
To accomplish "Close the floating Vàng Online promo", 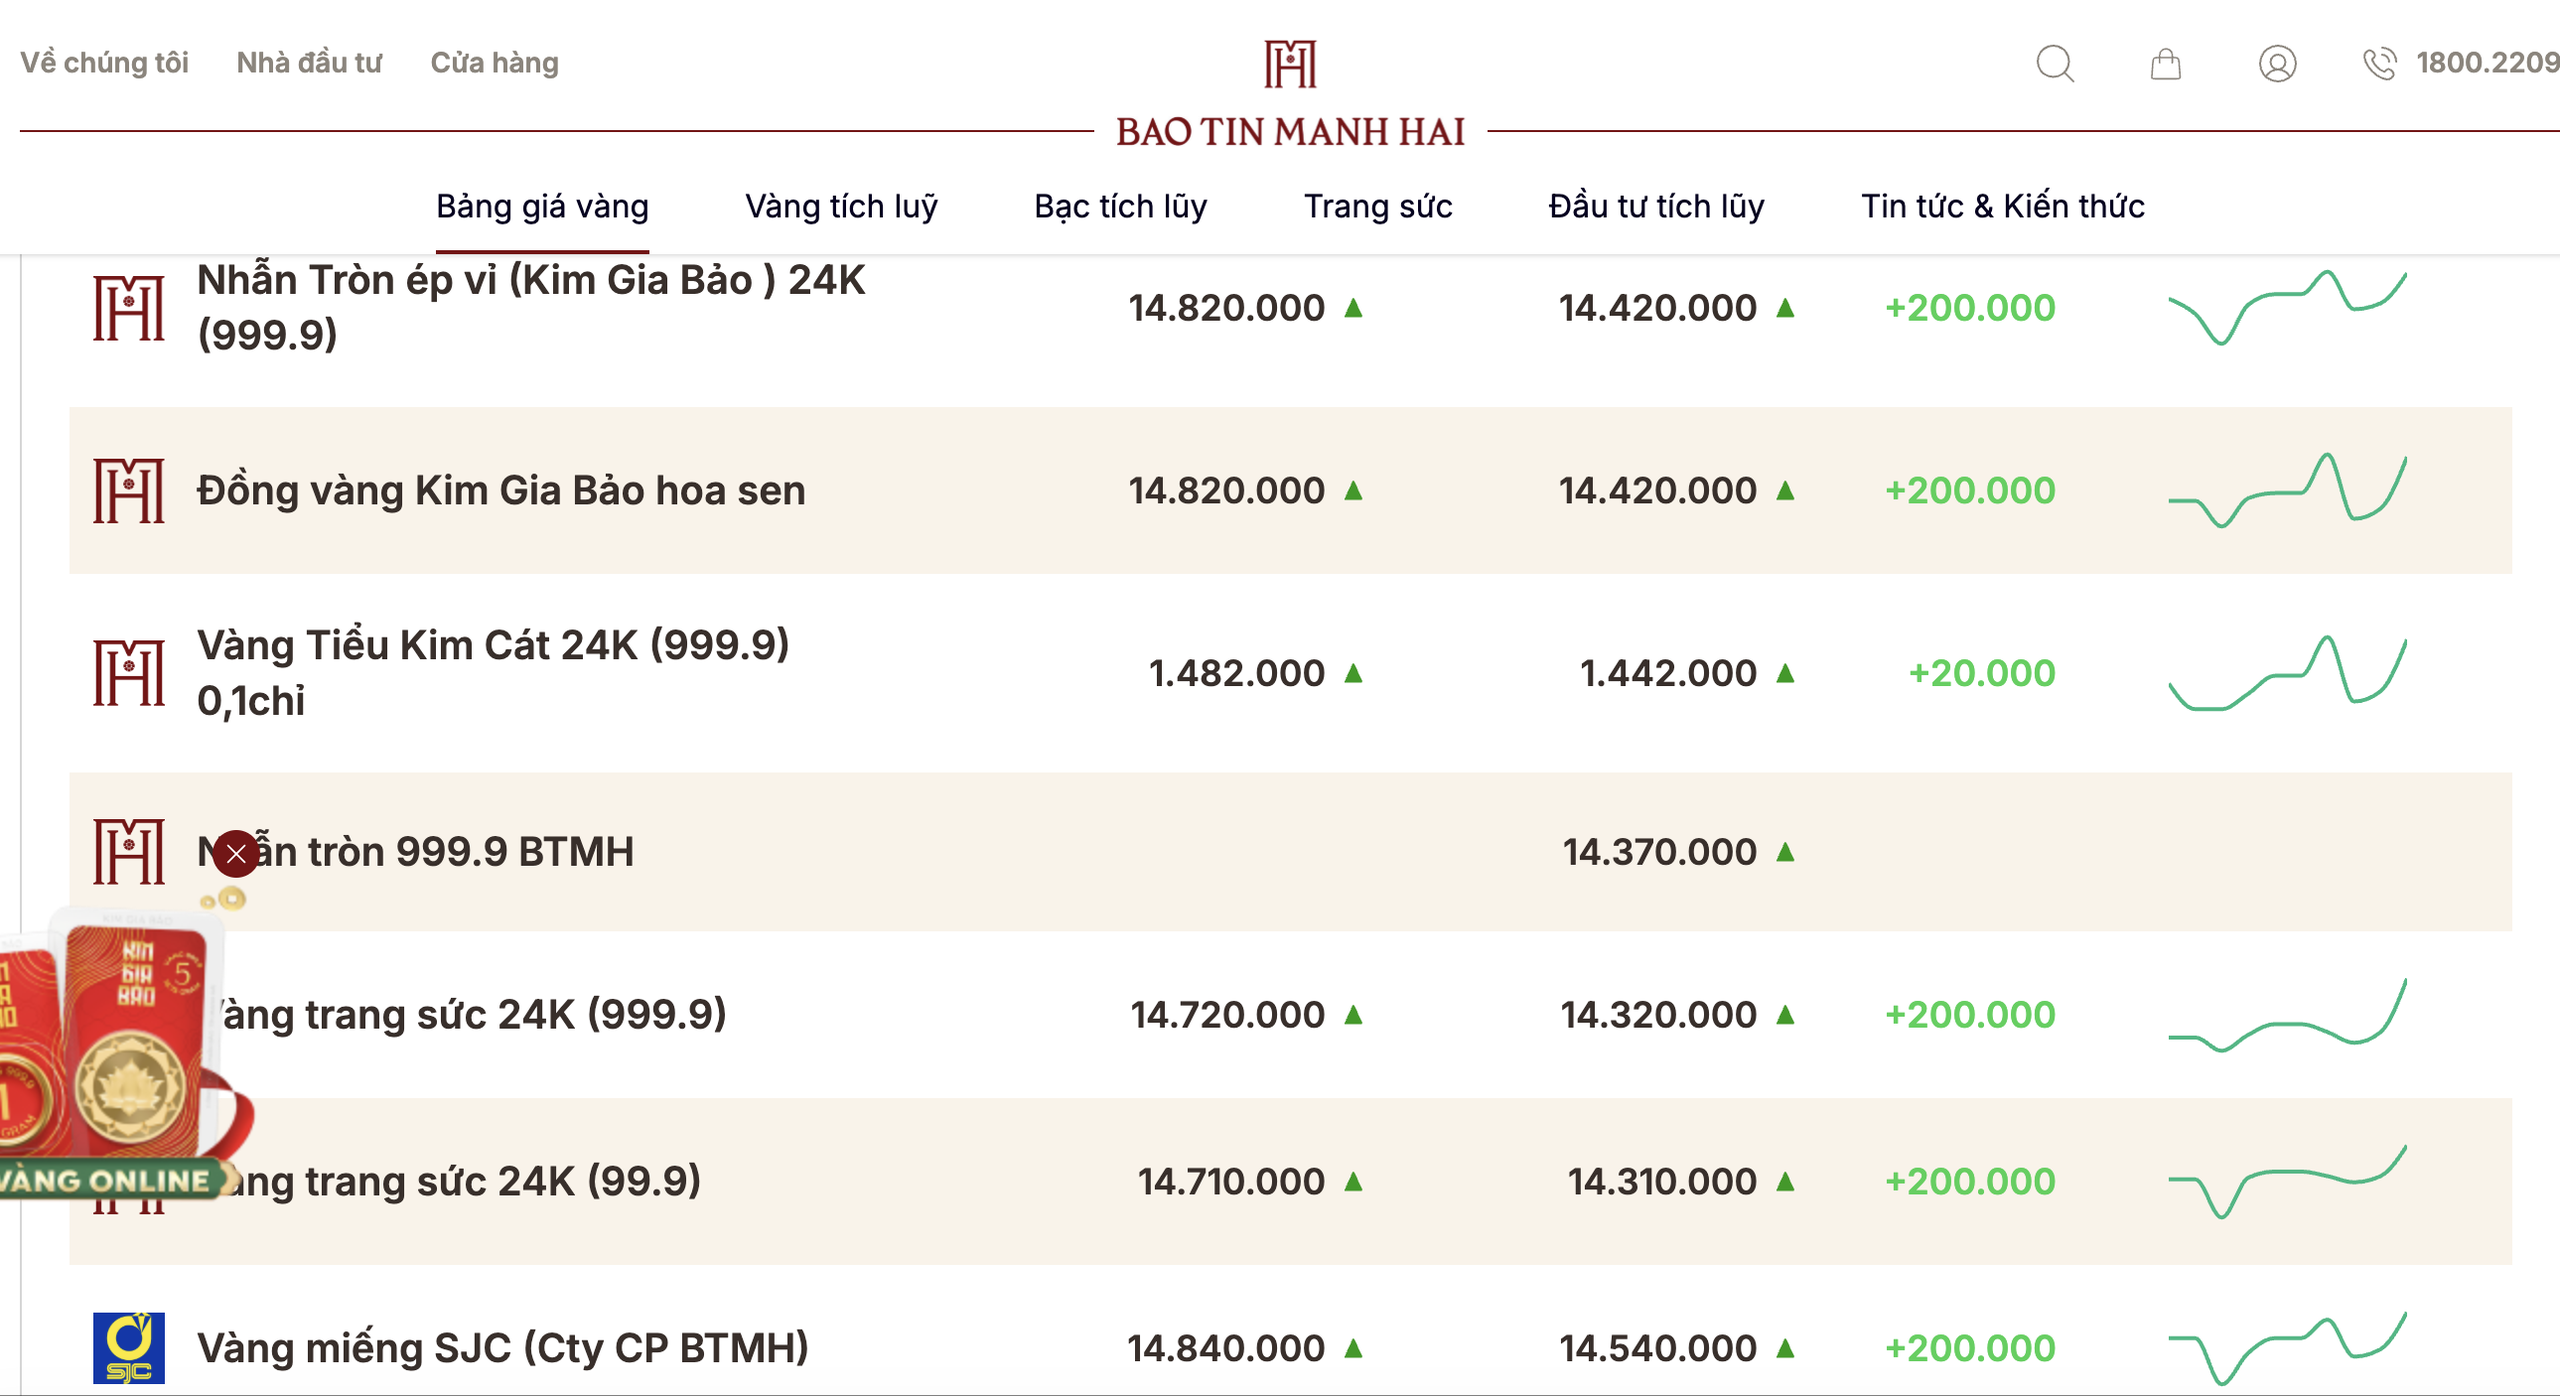I will tap(236, 854).
